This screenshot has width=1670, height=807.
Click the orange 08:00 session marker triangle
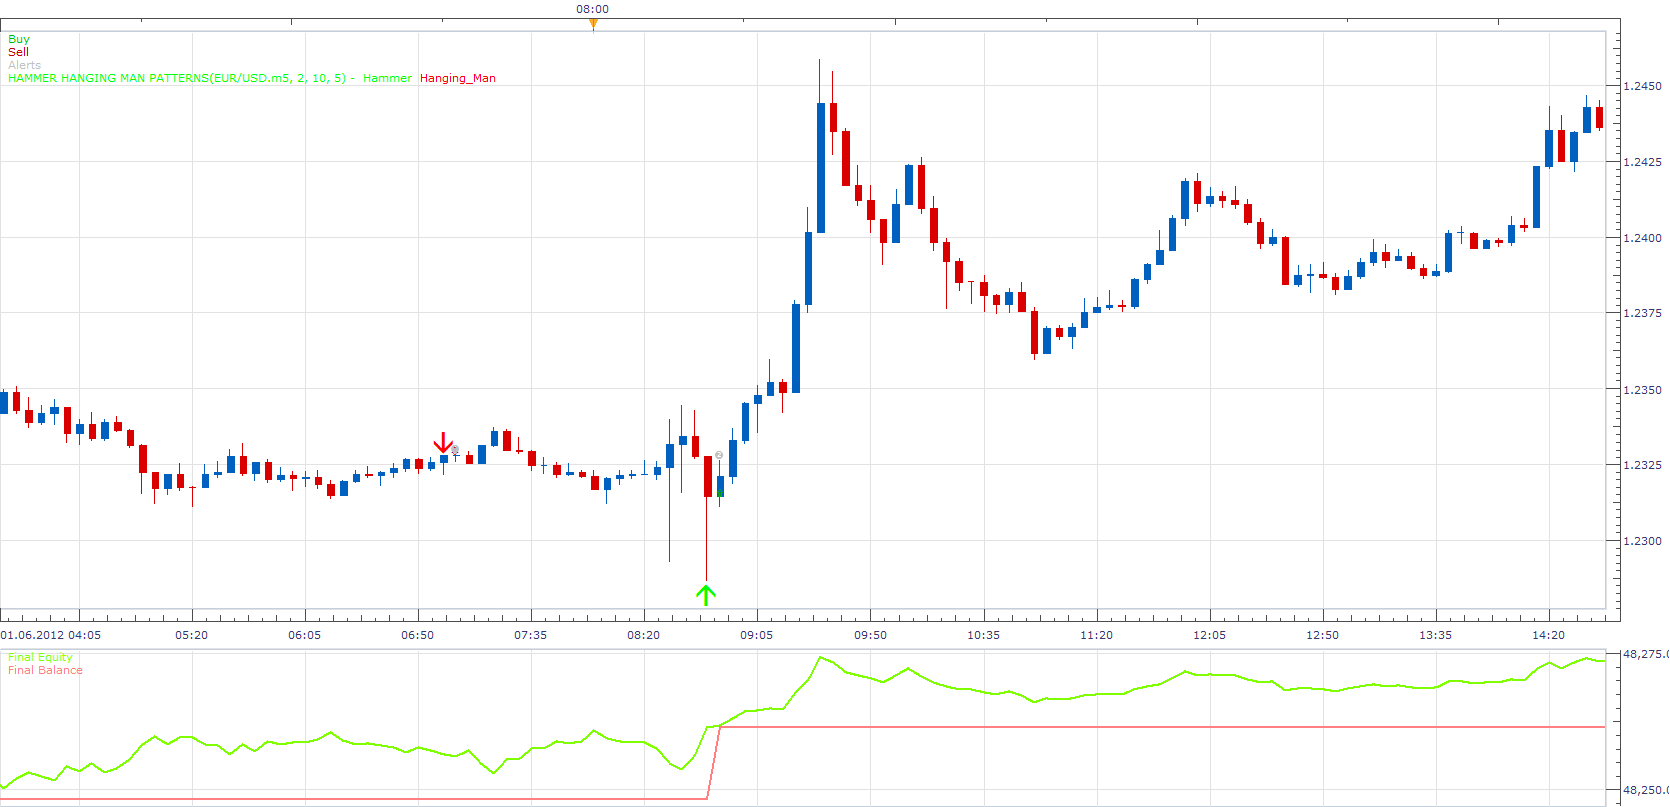[593, 24]
